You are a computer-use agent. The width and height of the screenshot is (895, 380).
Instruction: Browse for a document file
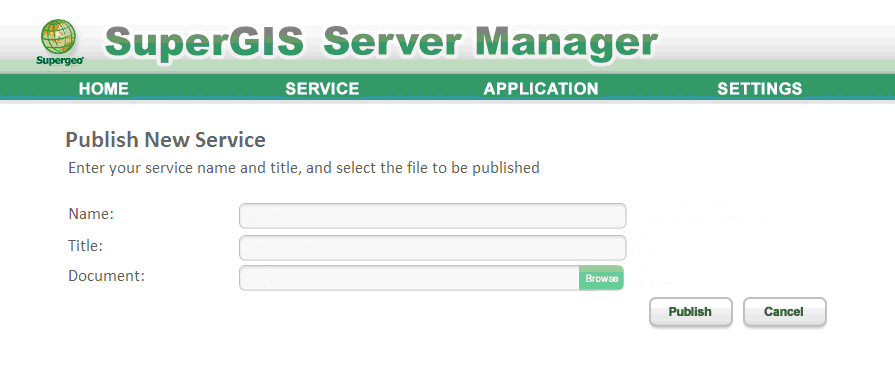click(602, 278)
